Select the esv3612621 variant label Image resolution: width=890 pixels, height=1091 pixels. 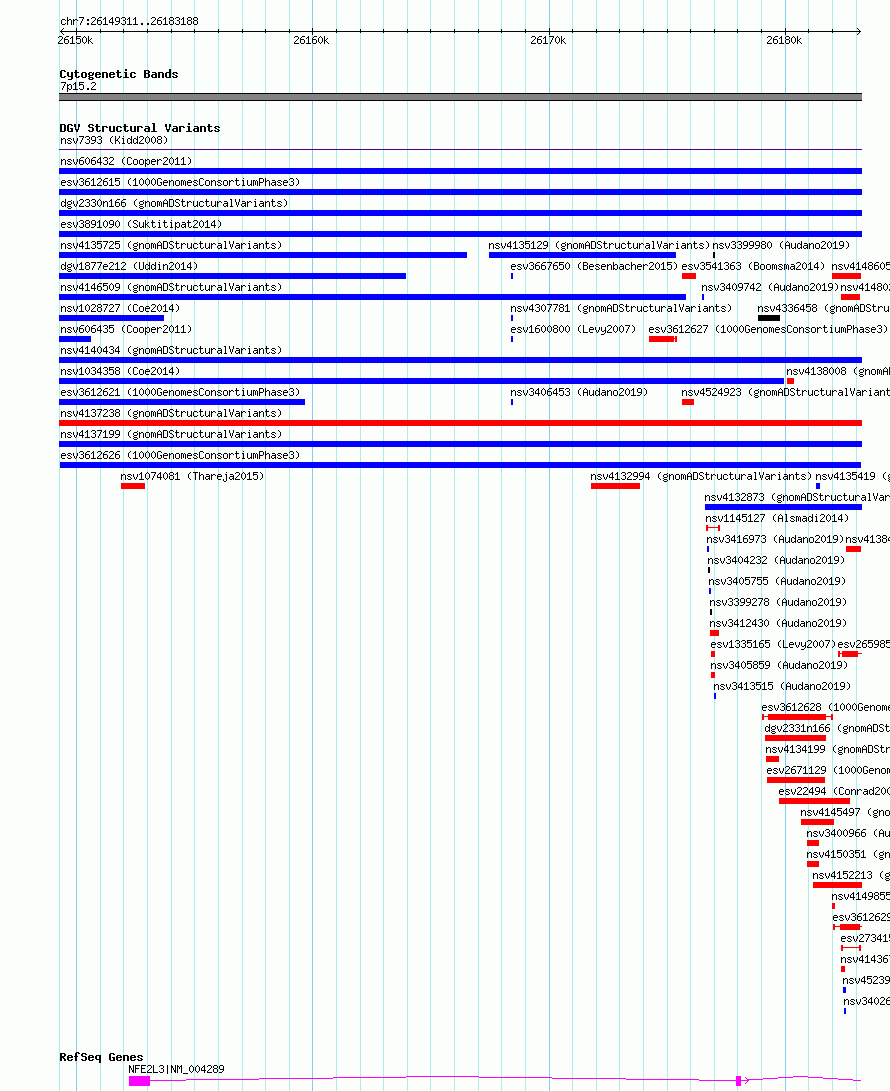click(180, 392)
